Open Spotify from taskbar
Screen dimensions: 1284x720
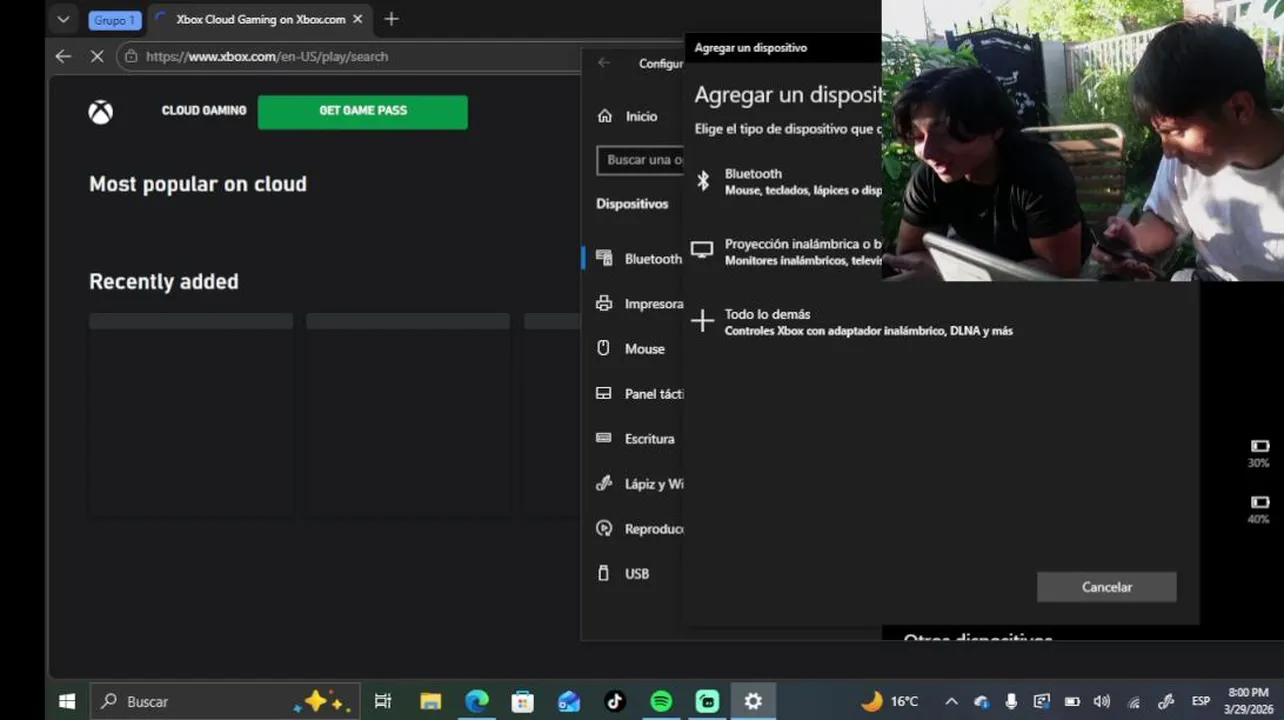(x=661, y=701)
